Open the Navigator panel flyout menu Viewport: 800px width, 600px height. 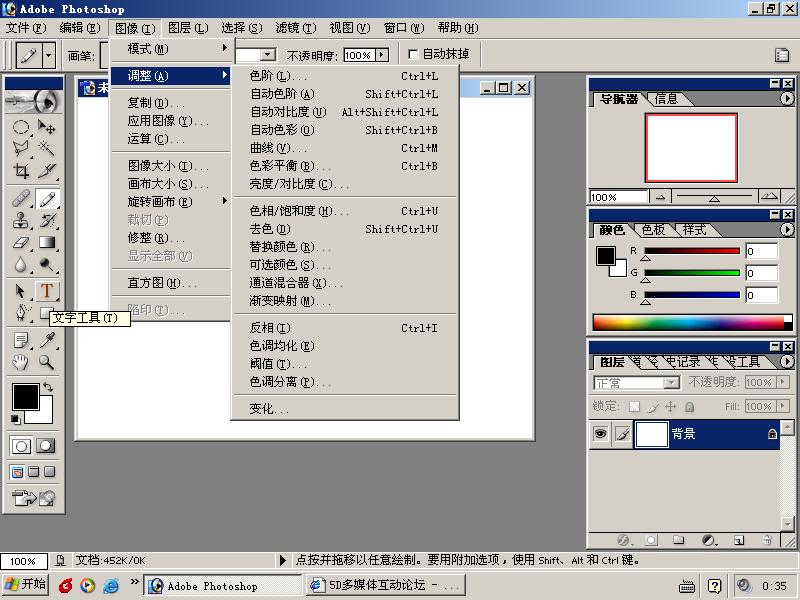pyautogui.click(x=787, y=98)
